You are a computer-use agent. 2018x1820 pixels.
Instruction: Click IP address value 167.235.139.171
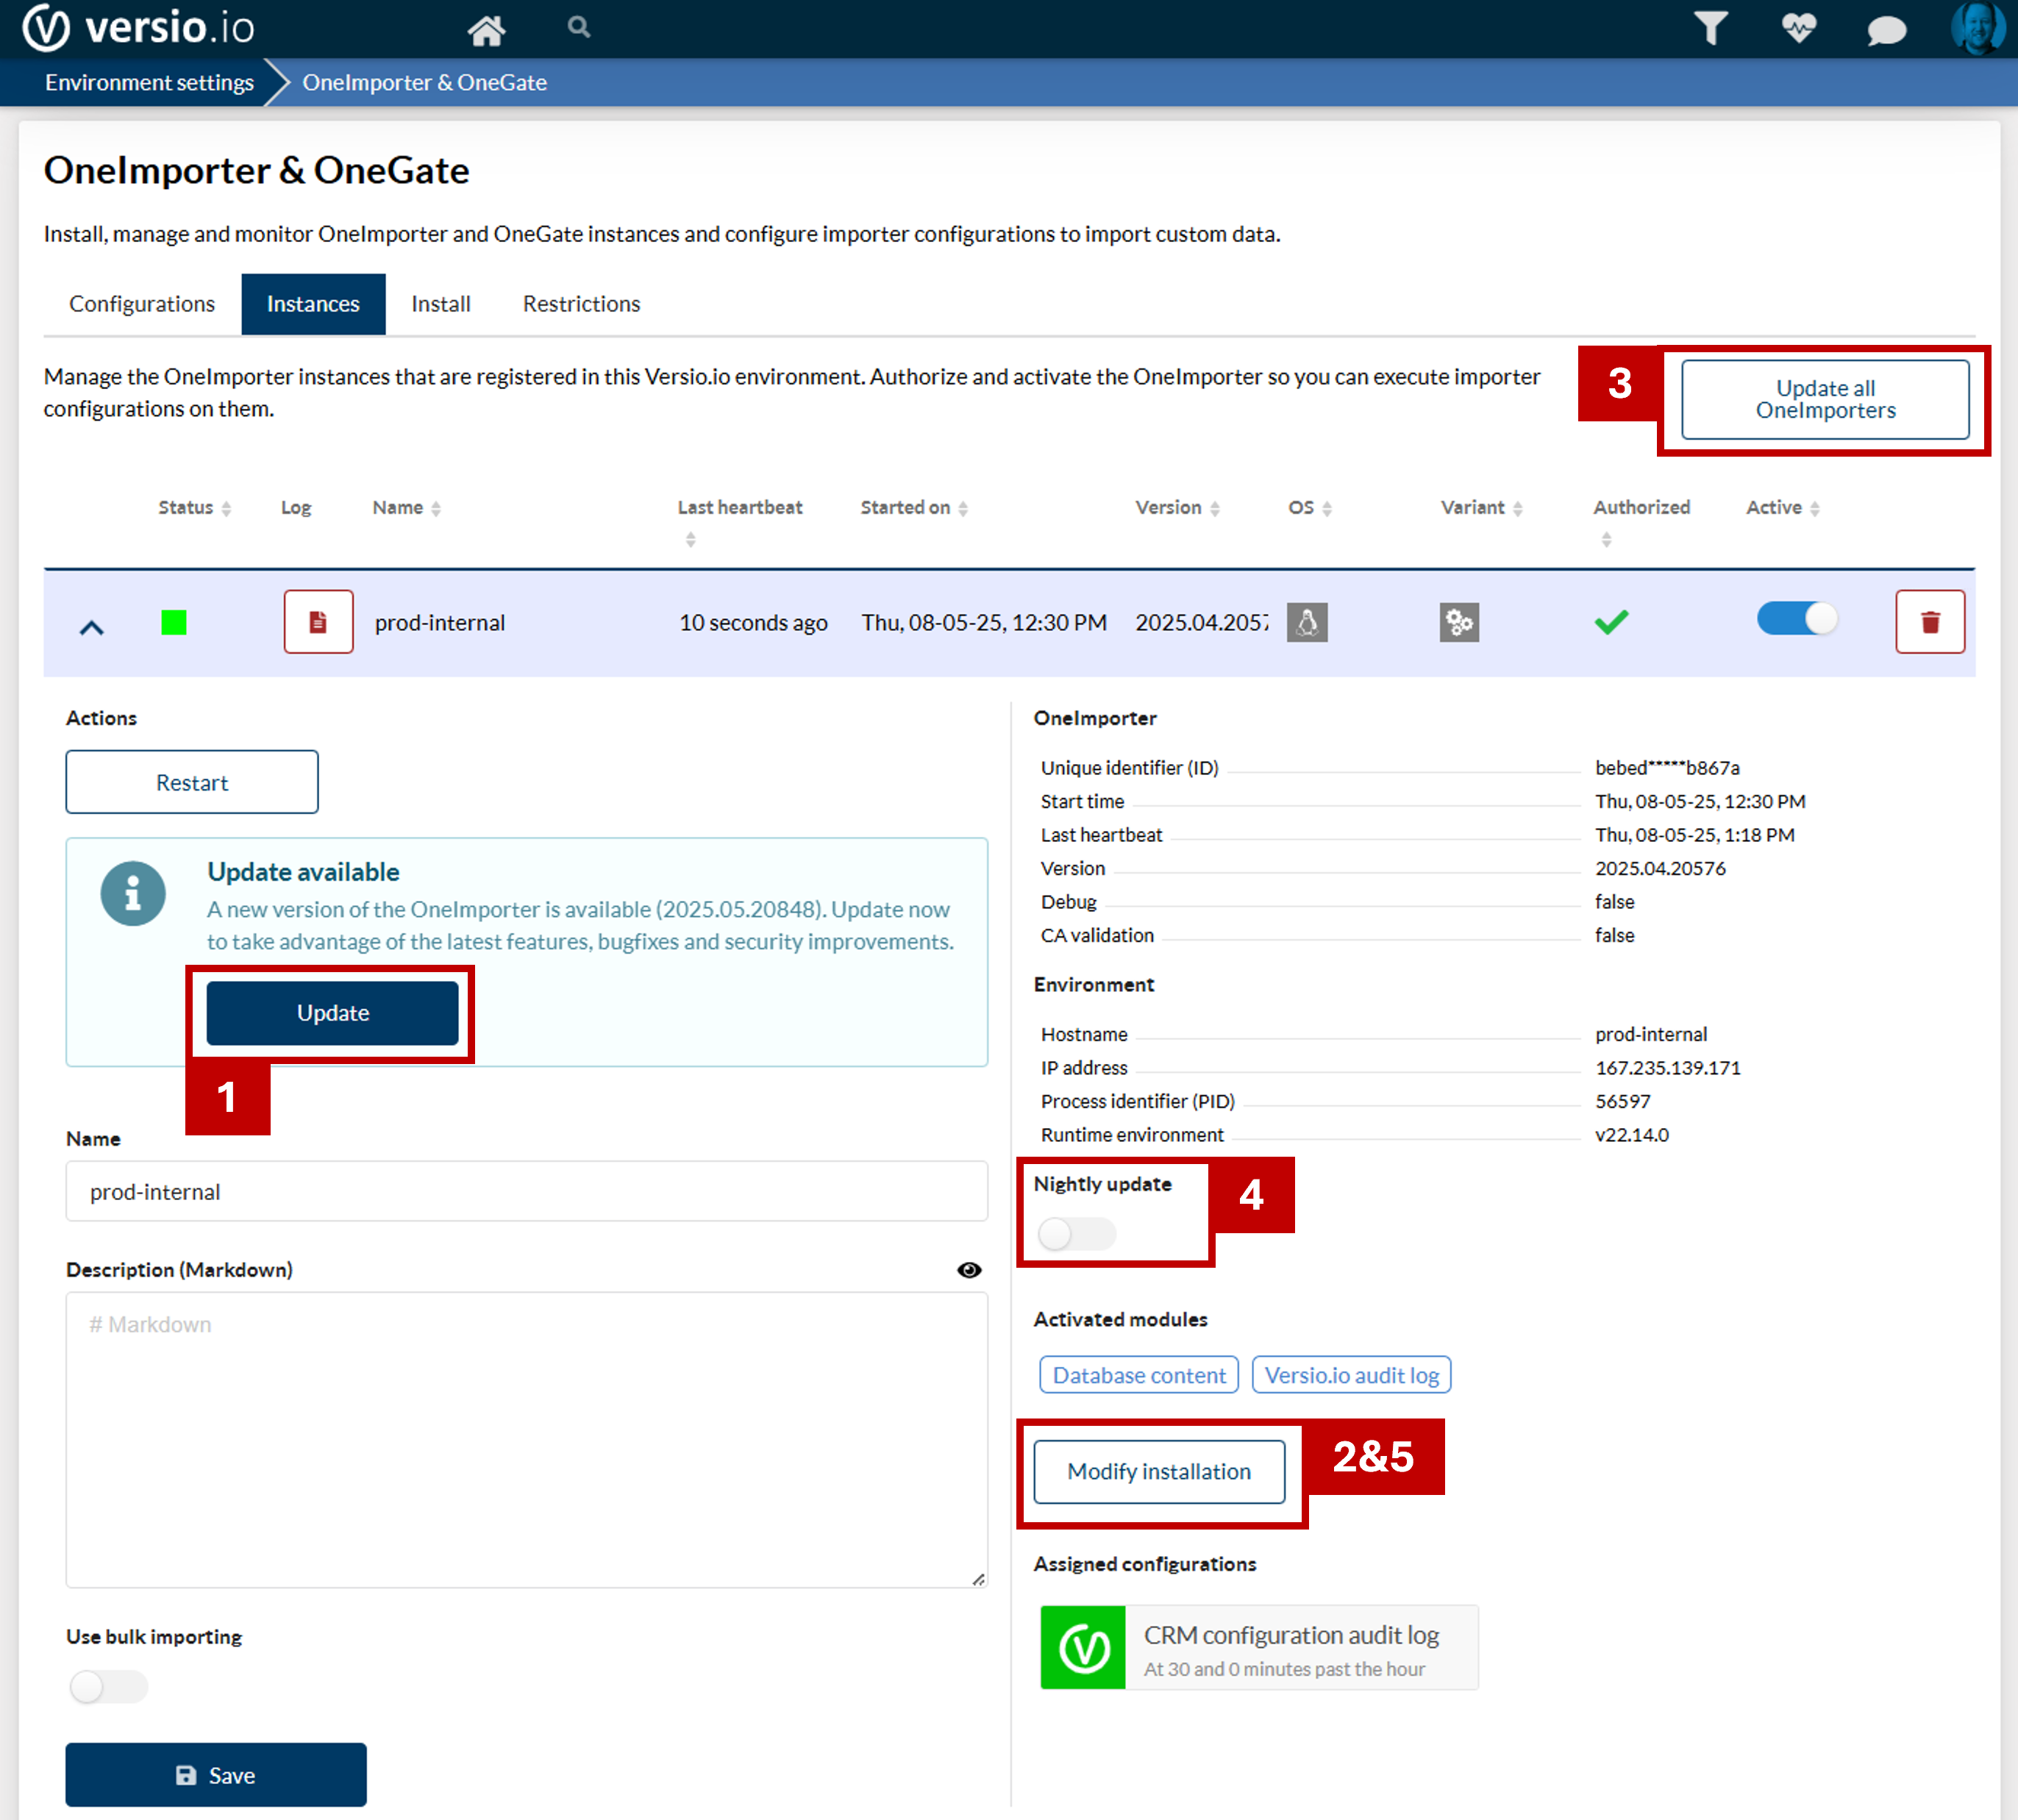pyautogui.click(x=1668, y=1067)
